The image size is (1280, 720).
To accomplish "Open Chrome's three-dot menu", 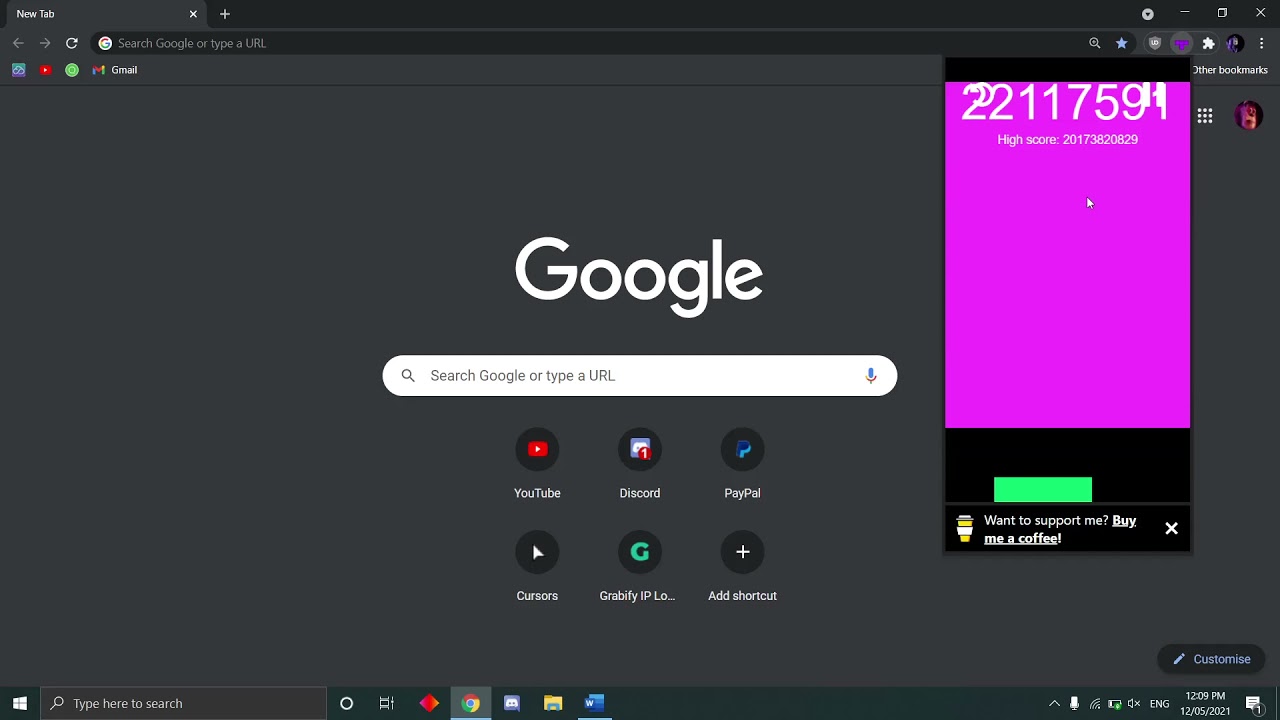I will [1262, 43].
